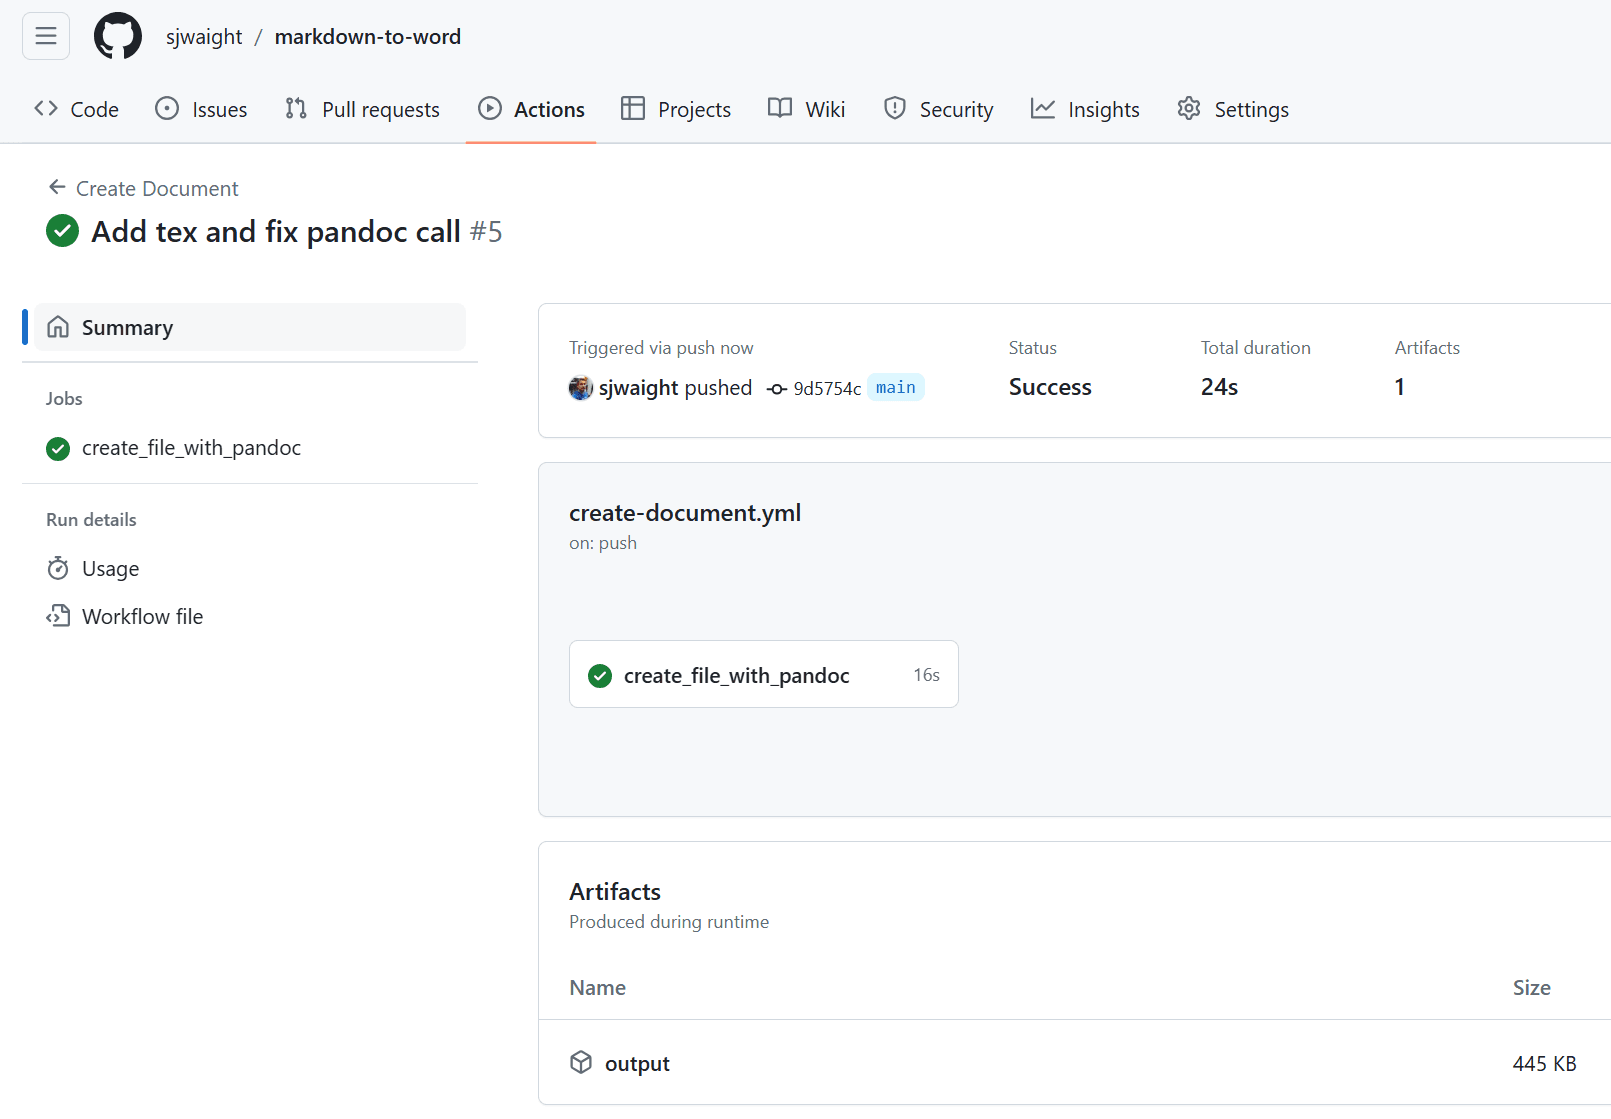Click the green check beside Add tex and fix pandoc call
This screenshot has height=1119, width=1611.
pos(61,231)
